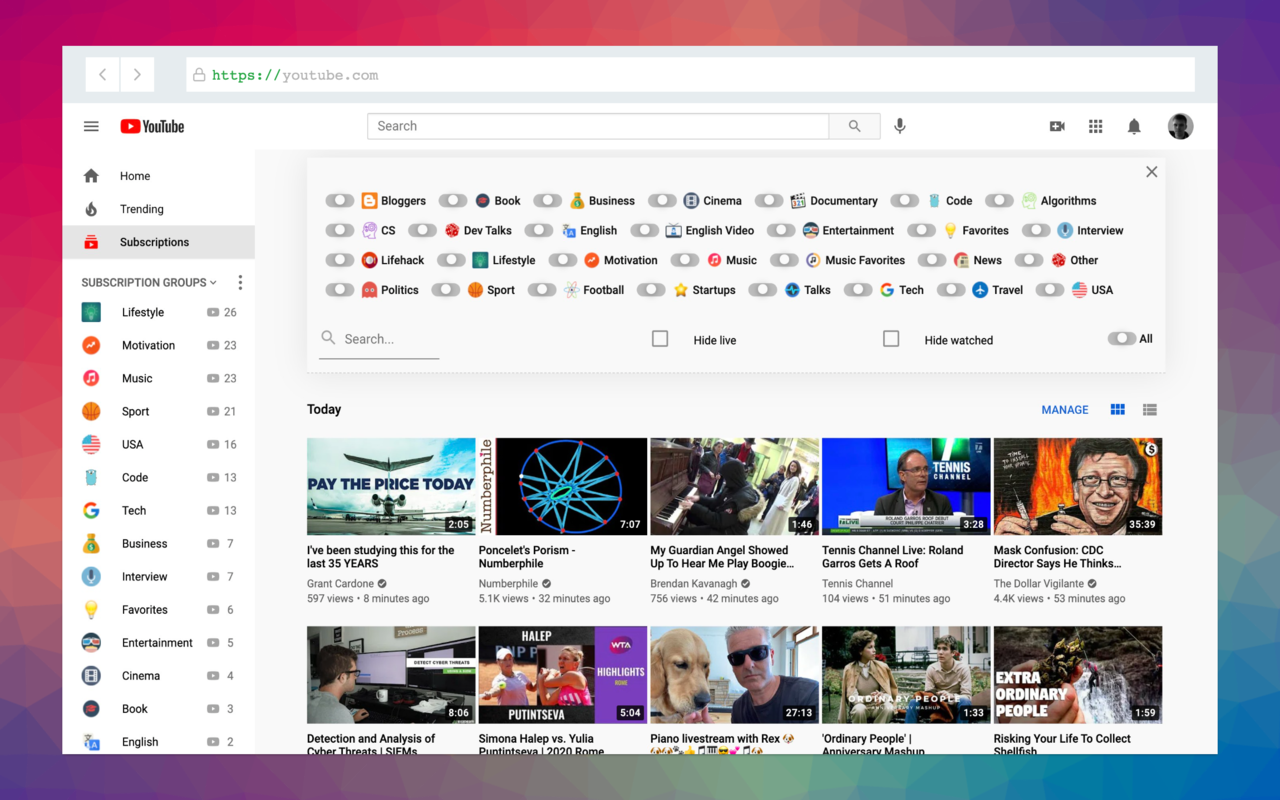Open The Dollar Vigilante channel link

pos(1039,584)
